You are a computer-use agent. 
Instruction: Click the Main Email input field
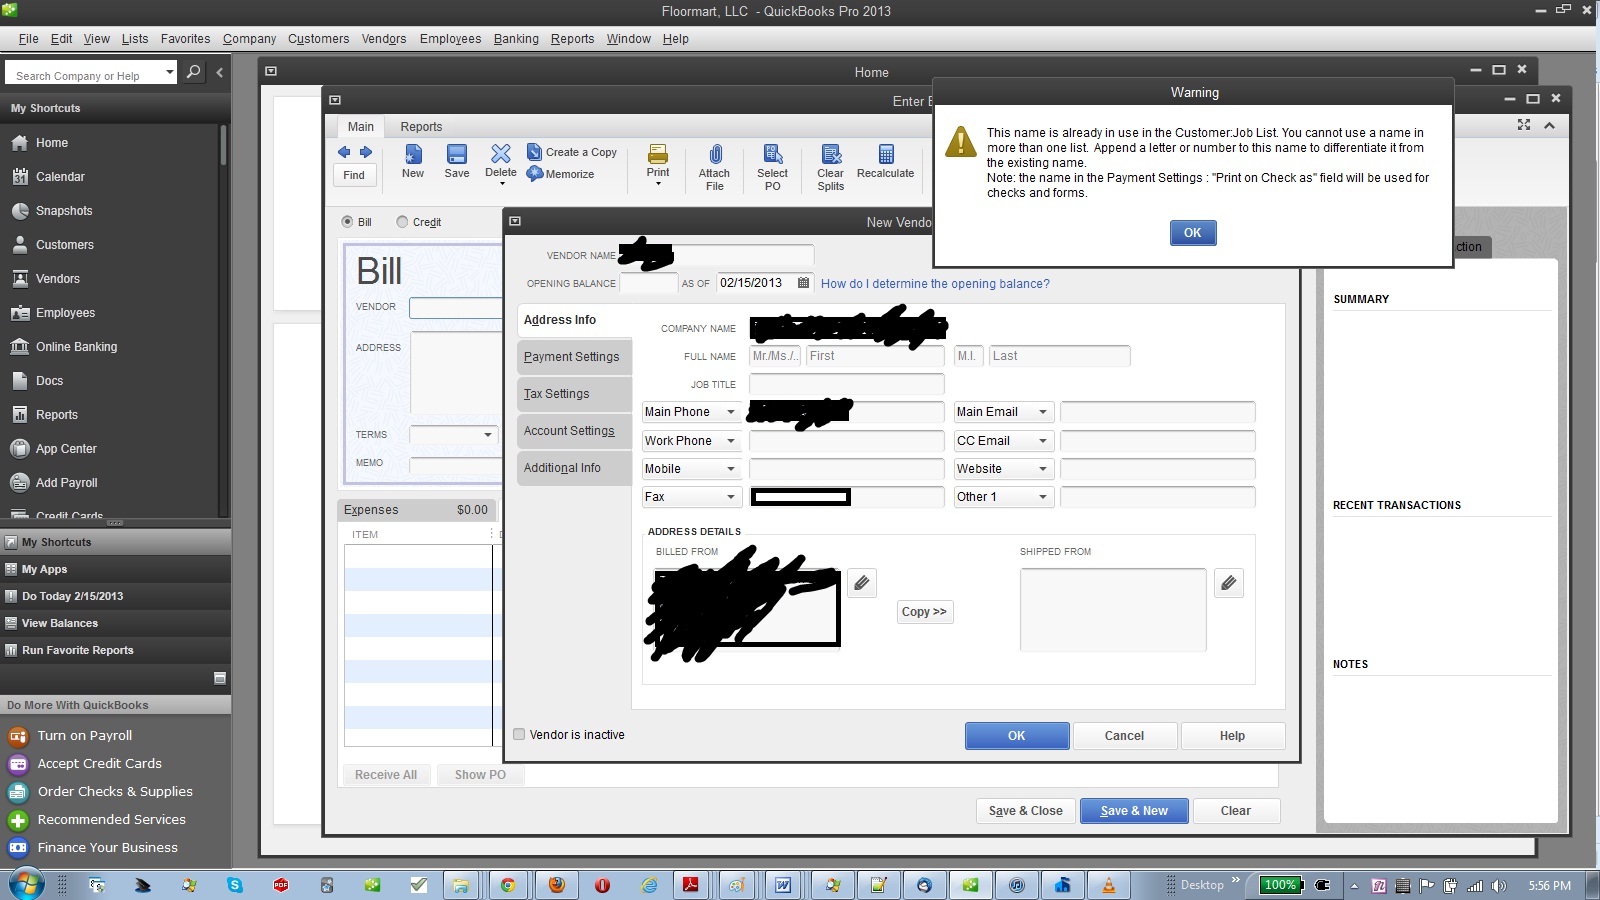pyautogui.click(x=1157, y=412)
